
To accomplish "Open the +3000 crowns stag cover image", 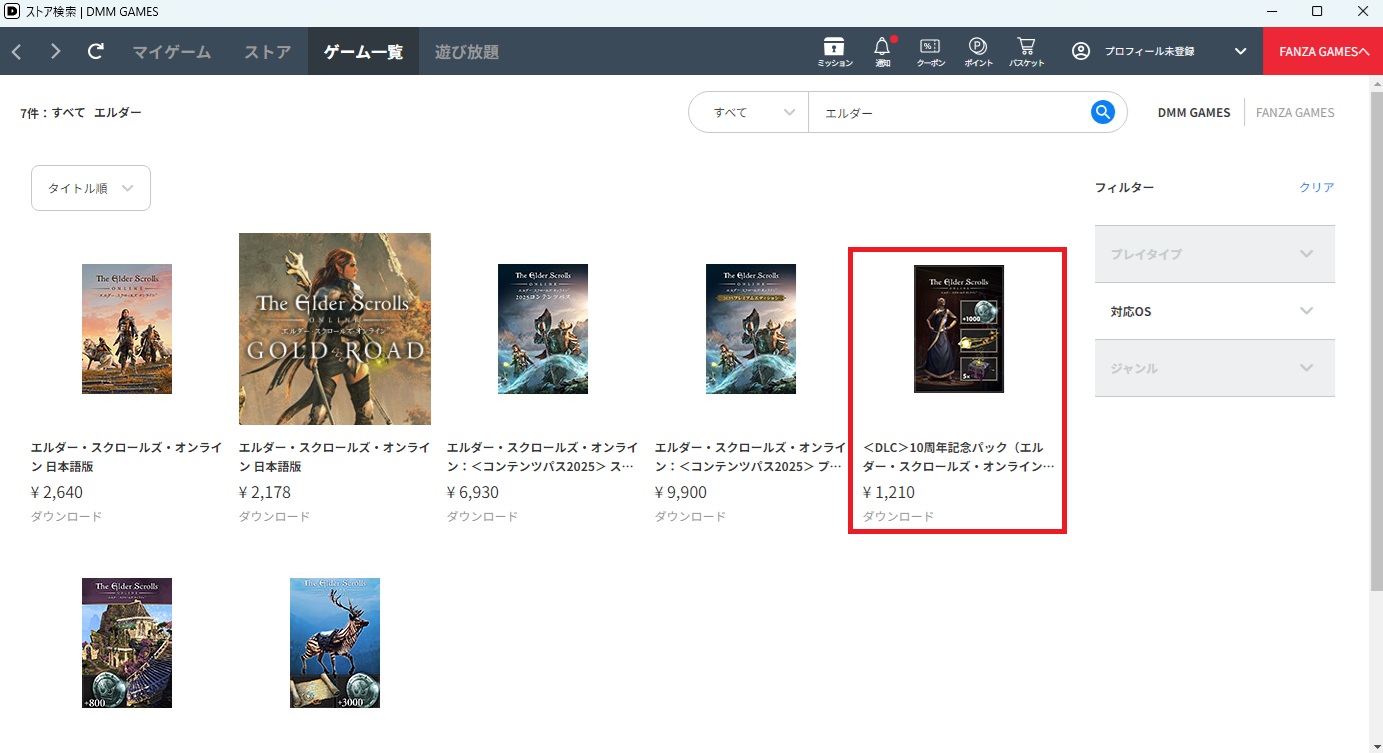I will (335, 643).
